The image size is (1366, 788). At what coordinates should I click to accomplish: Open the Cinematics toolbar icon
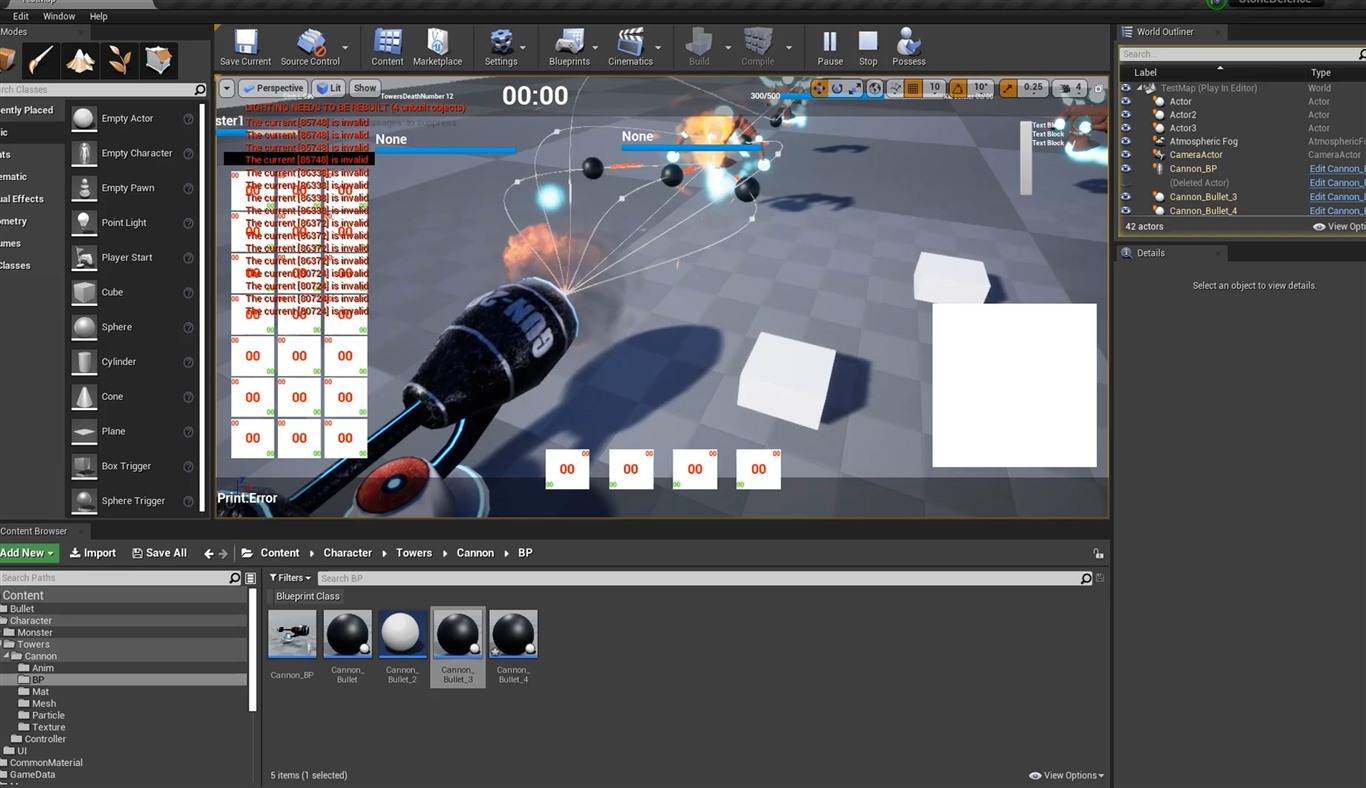click(x=630, y=46)
